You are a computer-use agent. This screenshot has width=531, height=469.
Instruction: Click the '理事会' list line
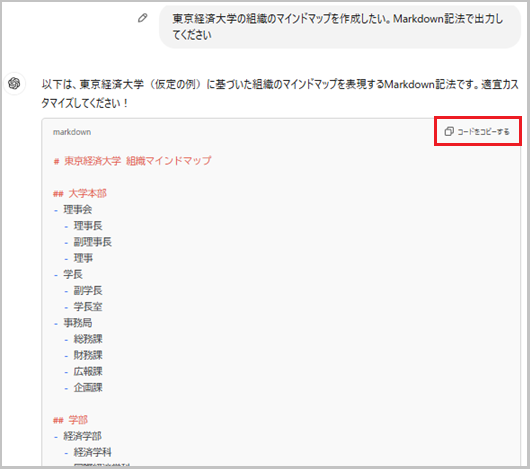[73, 210]
